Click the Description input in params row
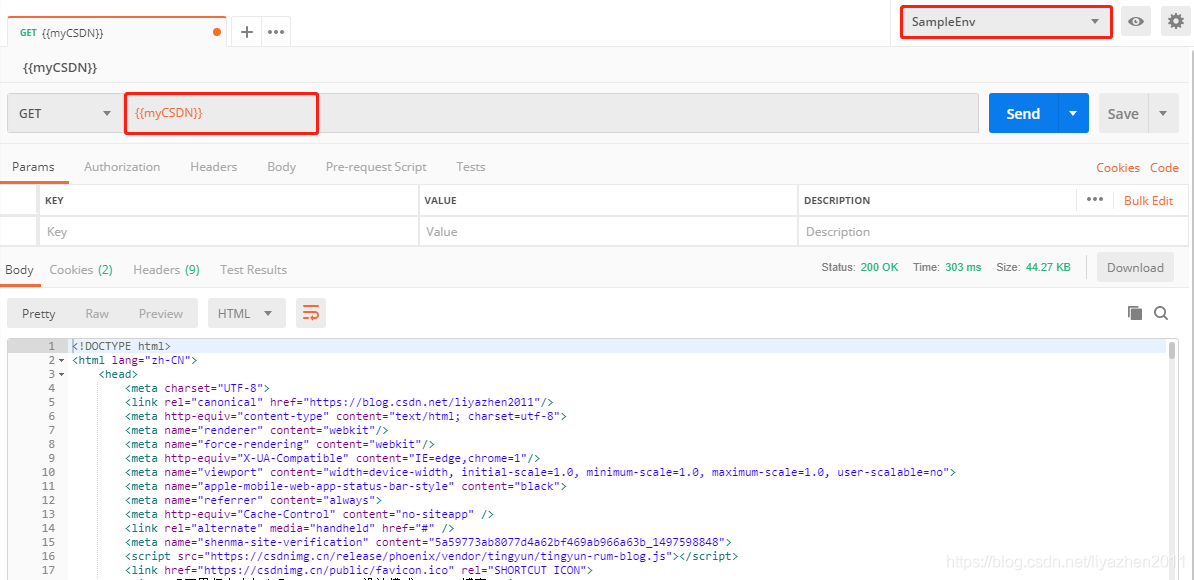Screen dimensions: 1194x580 click(x=993, y=231)
